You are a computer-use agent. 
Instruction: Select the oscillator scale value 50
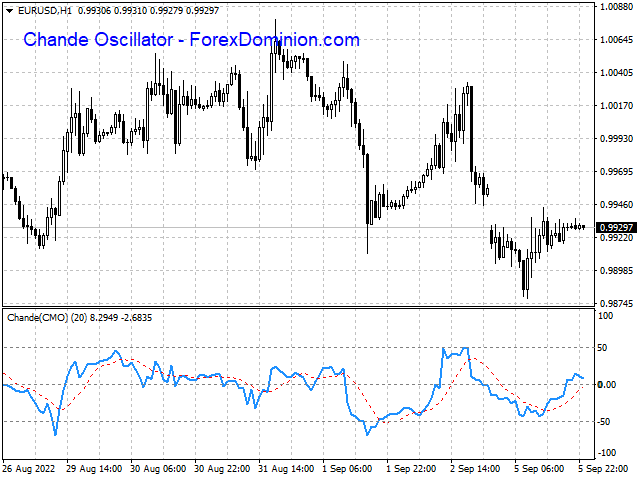[602, 348]
